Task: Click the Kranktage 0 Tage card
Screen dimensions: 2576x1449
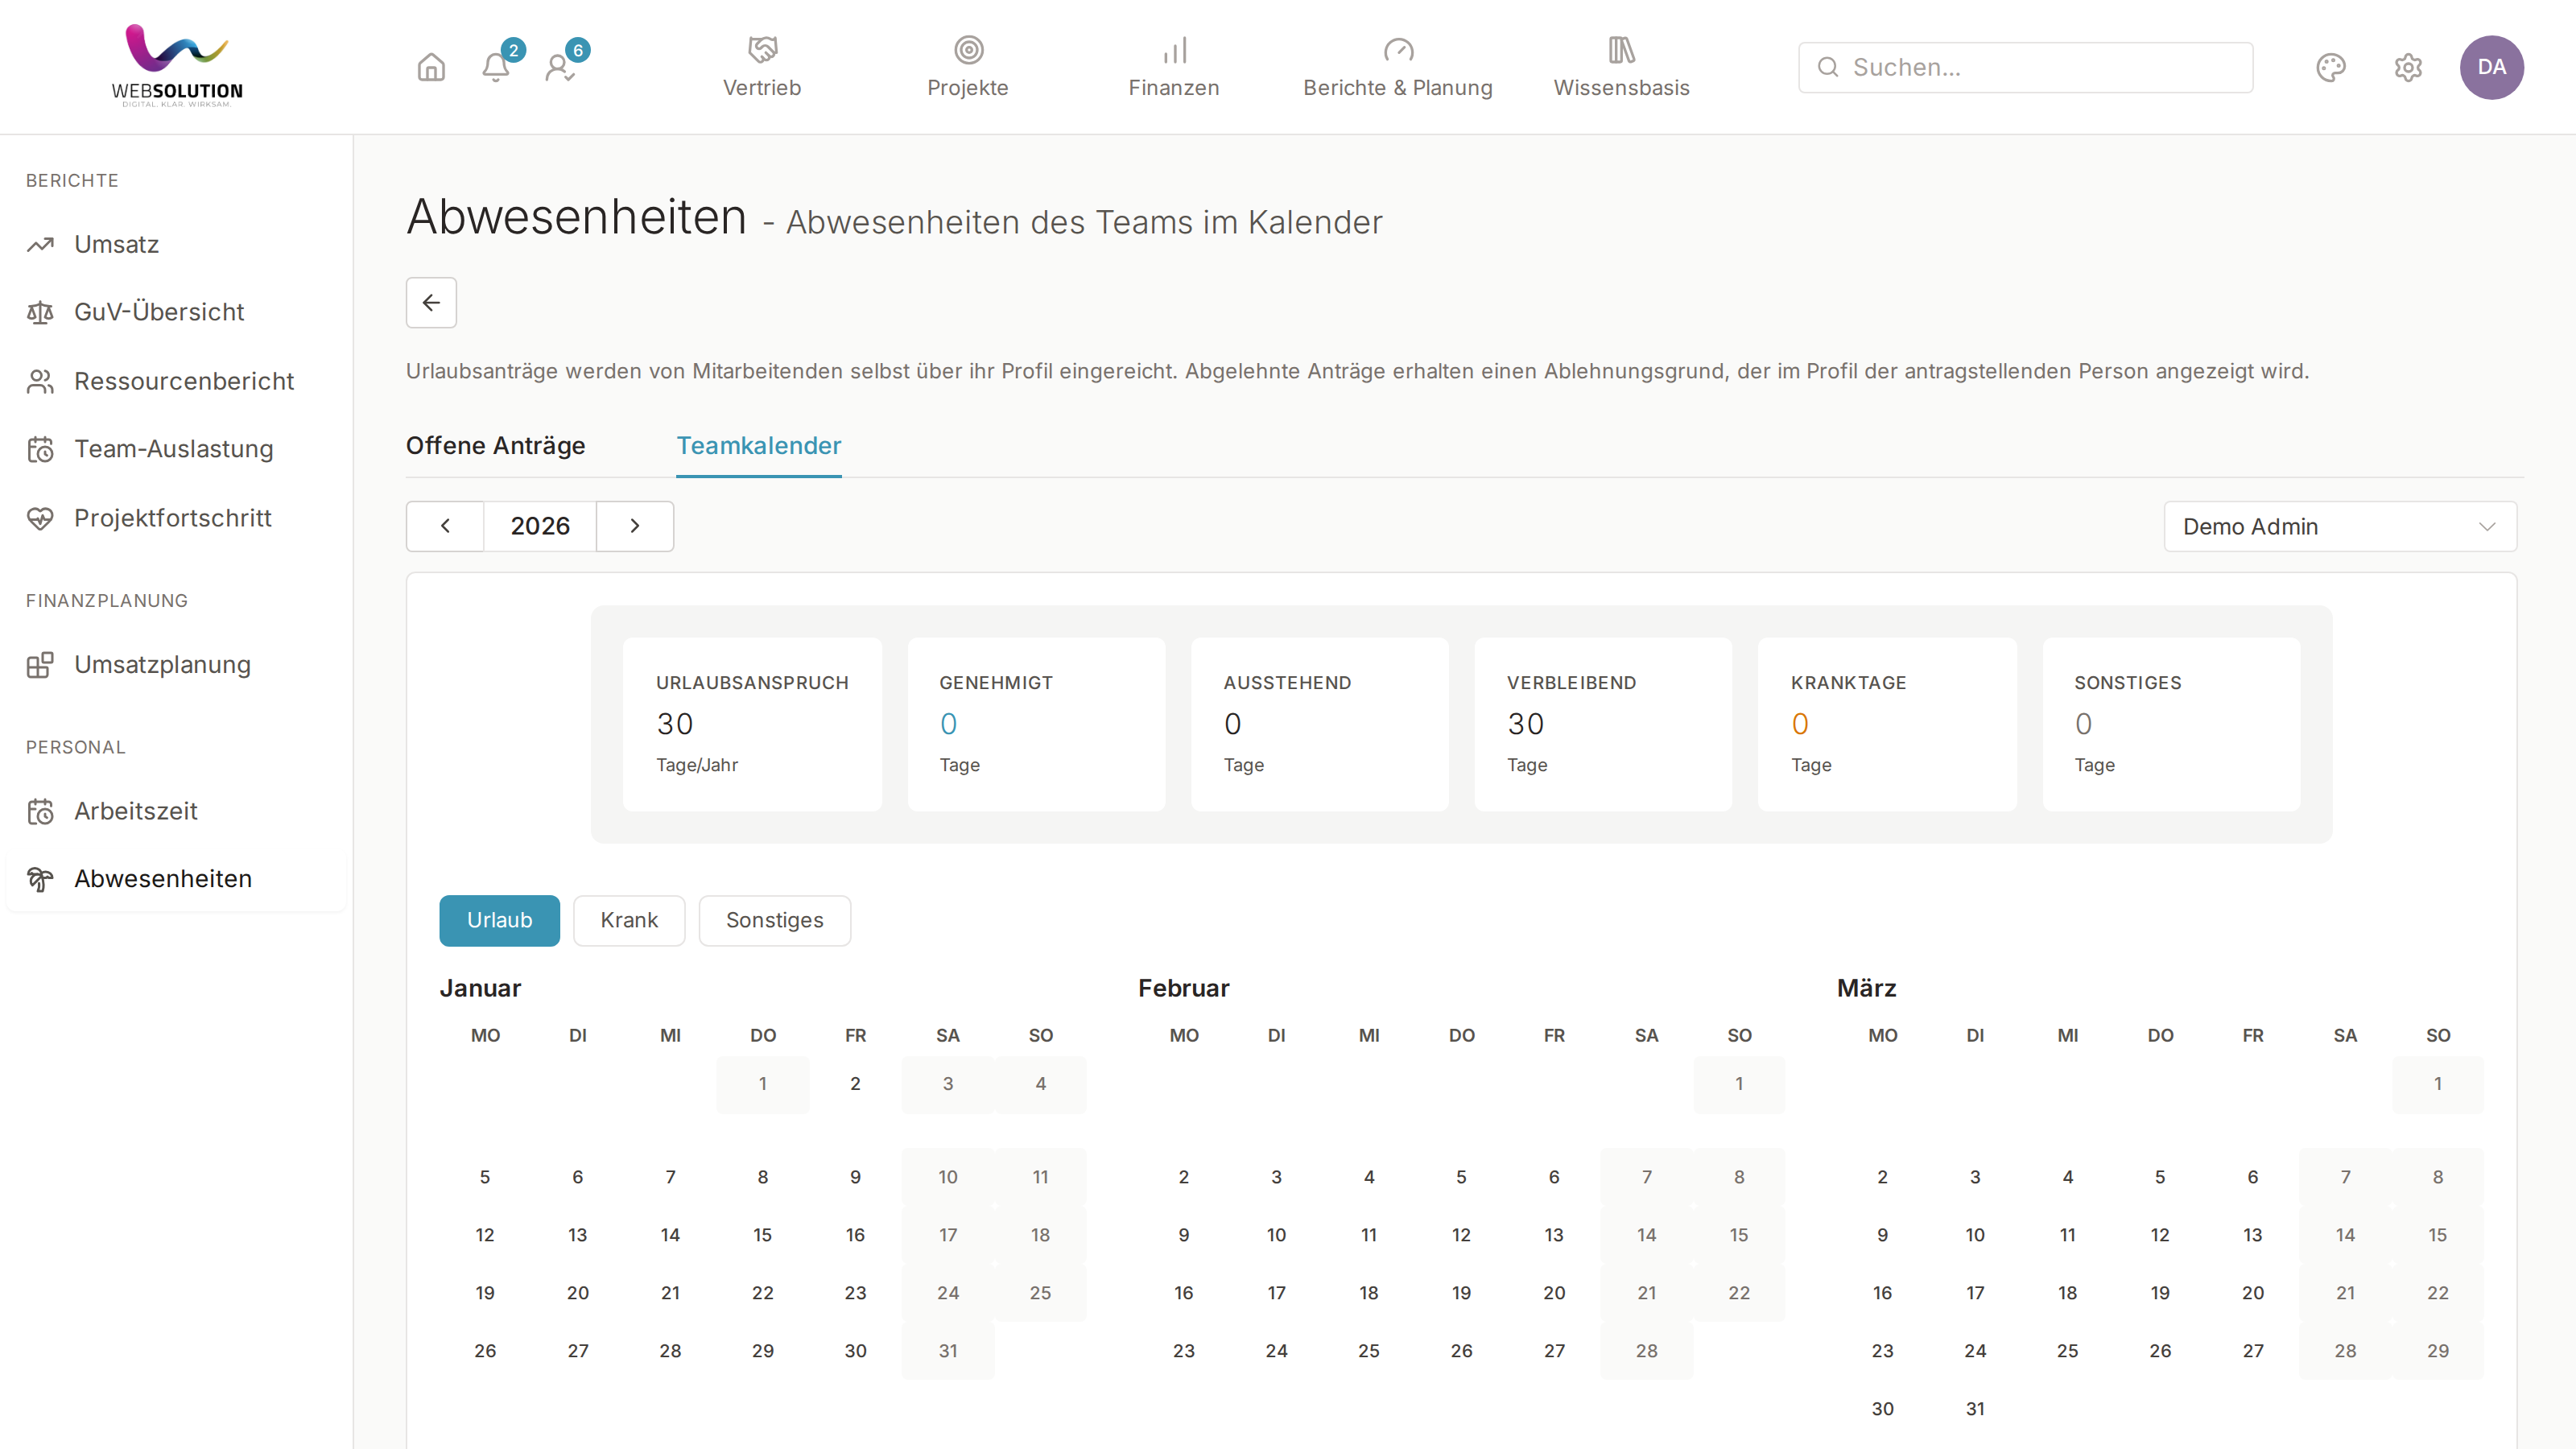Action: coord(1887,724)
